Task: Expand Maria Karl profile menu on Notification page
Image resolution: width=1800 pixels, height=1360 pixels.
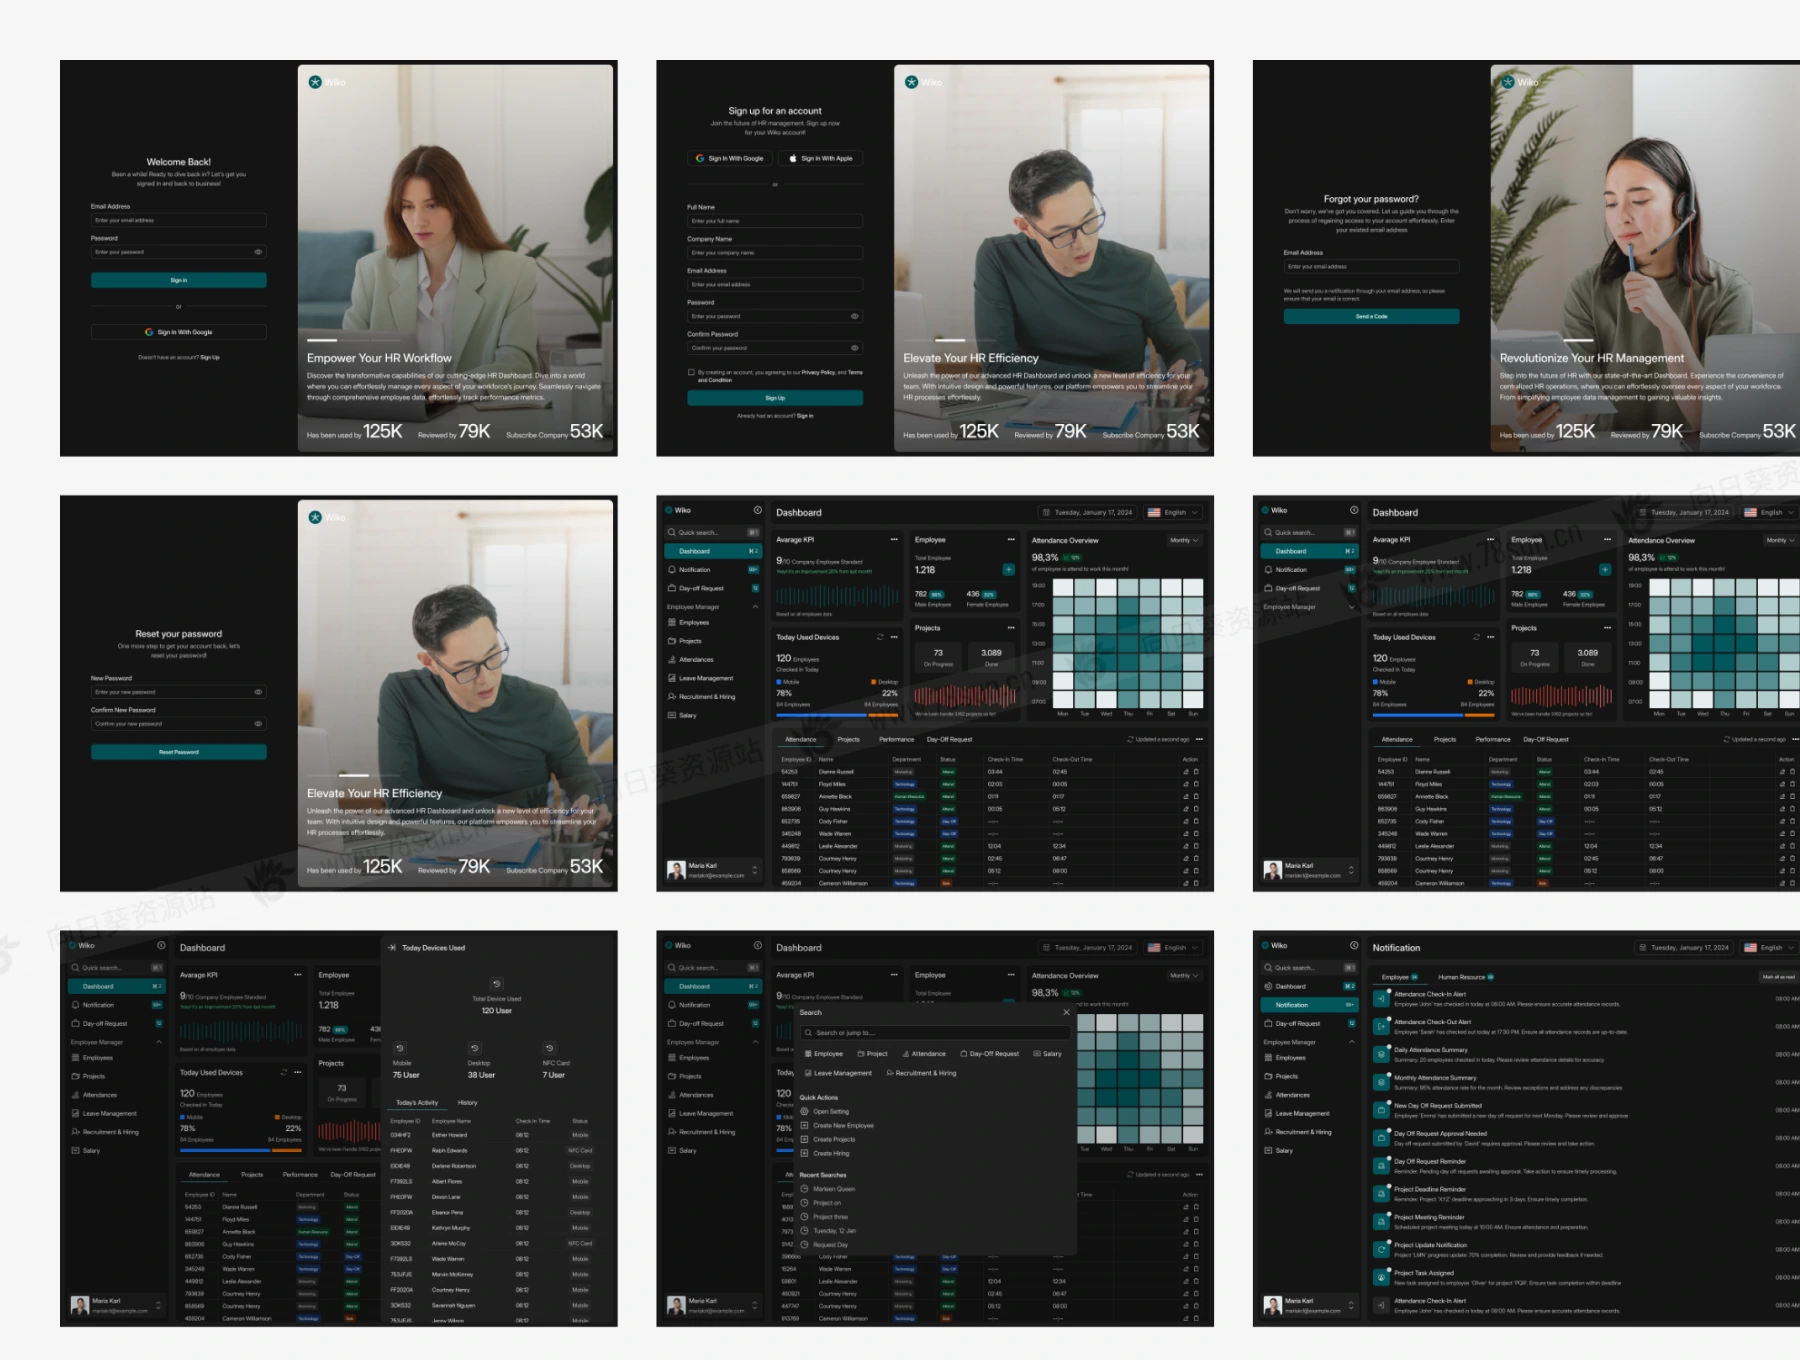Action: pos(1351,1305)
